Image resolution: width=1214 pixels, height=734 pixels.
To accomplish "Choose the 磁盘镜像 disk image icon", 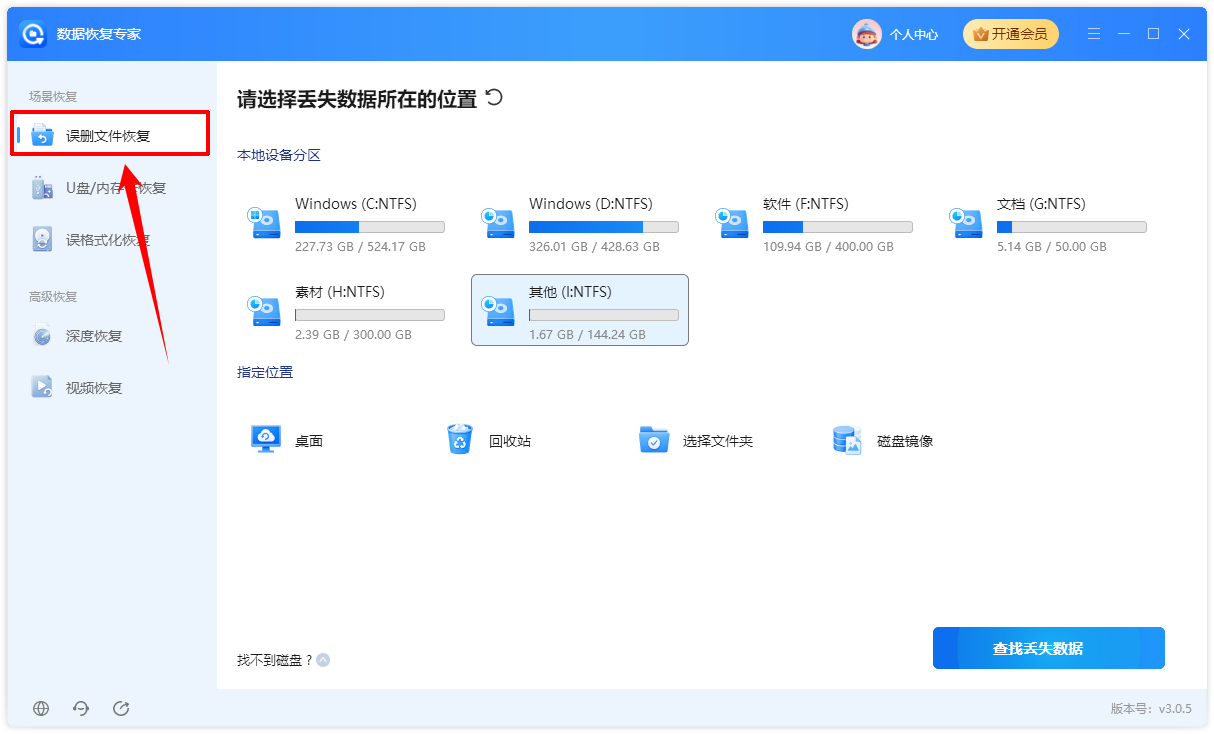I will 847,440.
